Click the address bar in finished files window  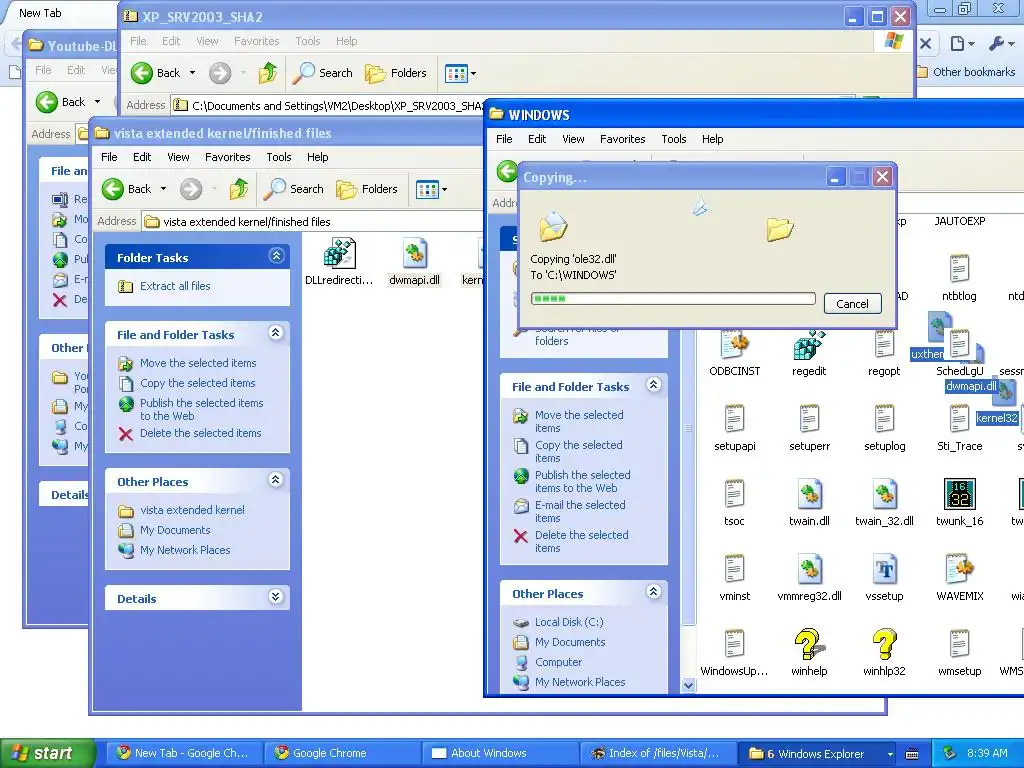[313, 222]
